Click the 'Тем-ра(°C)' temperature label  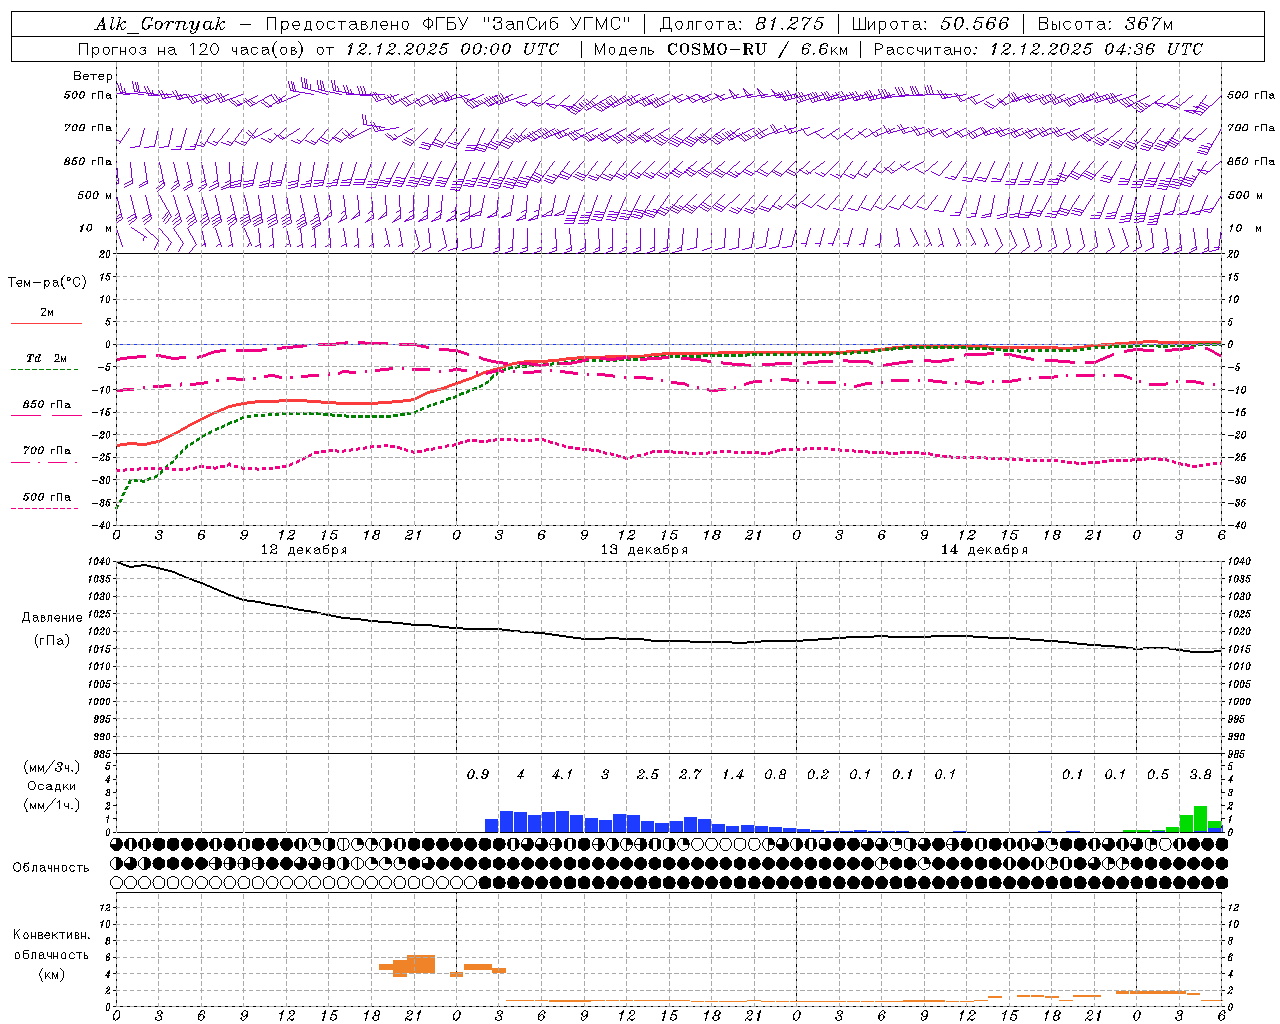[x=47, y=283]
